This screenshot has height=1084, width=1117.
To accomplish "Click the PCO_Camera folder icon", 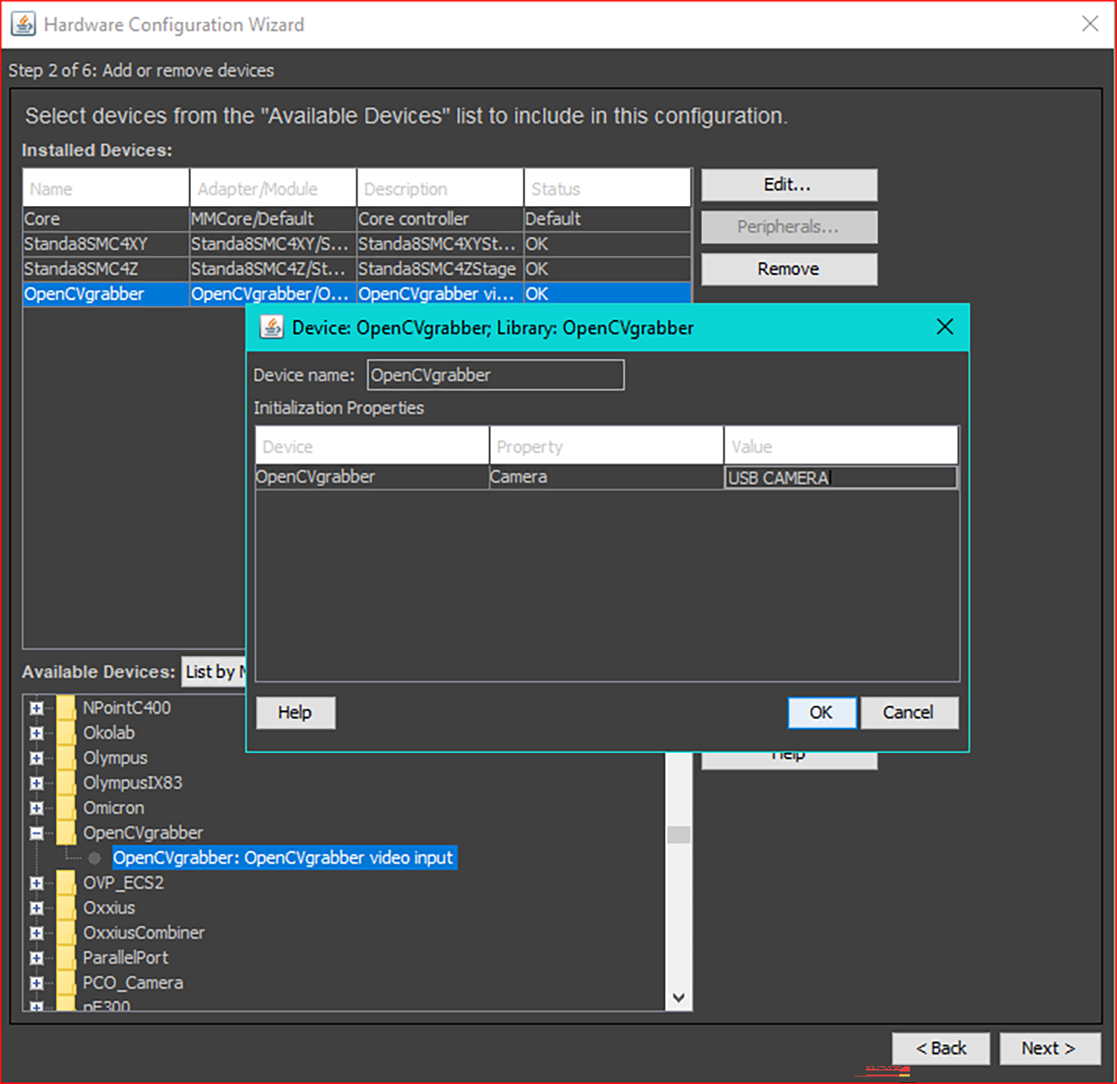I will 66,983.
